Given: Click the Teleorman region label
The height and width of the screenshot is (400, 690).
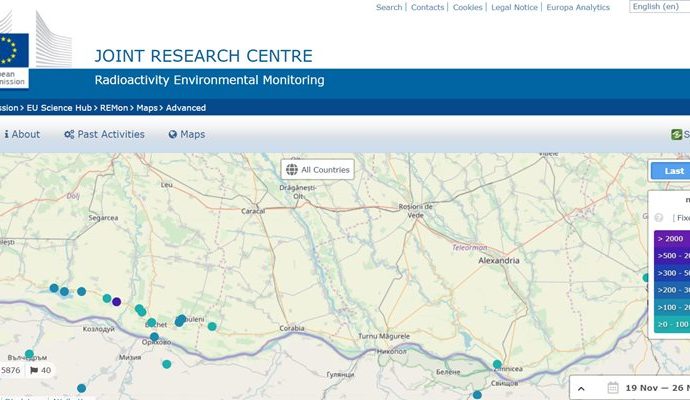Looking at the screenshot, I should point(470,248).
